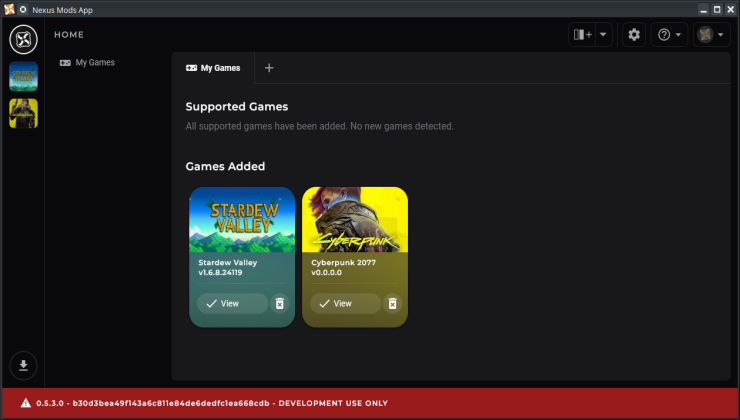
Task: Click the Cyberpunk 2077 cover thumbnail
Action: pyautogui.click(x=355, y=220)
